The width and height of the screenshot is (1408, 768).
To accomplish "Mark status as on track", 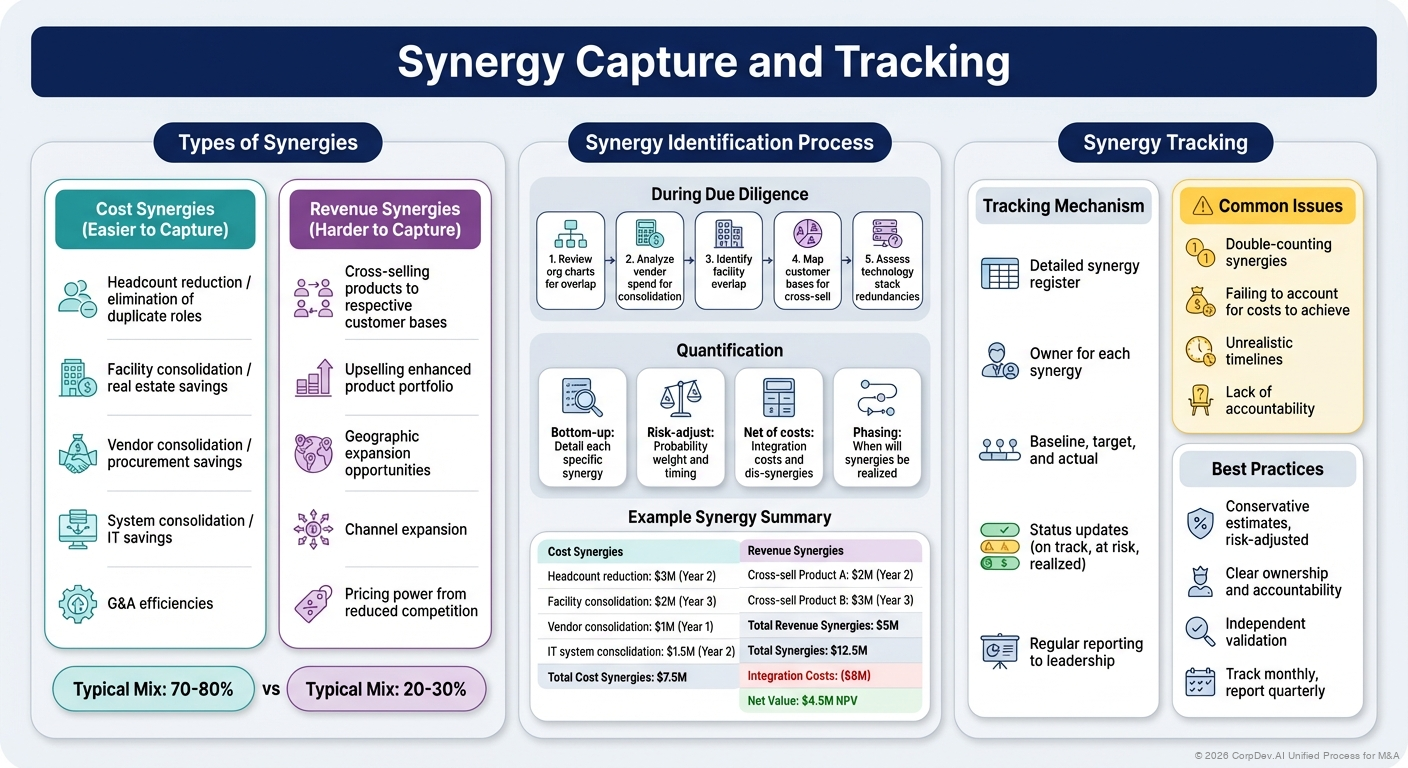I will (x=1000, y=528).
